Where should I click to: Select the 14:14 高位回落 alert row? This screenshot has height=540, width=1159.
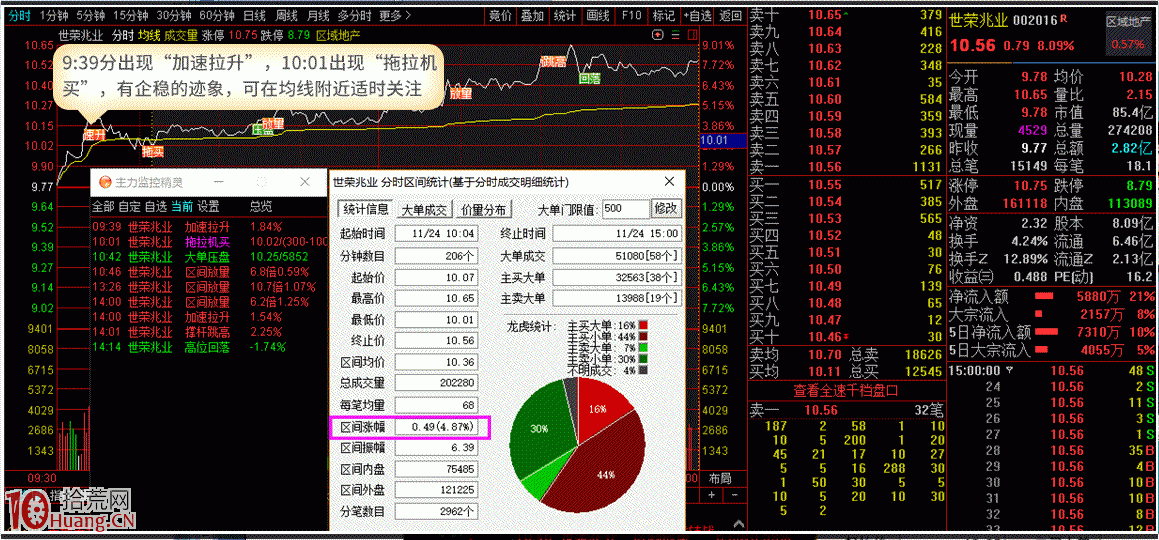pyautogui.click(x=209, y=346)
